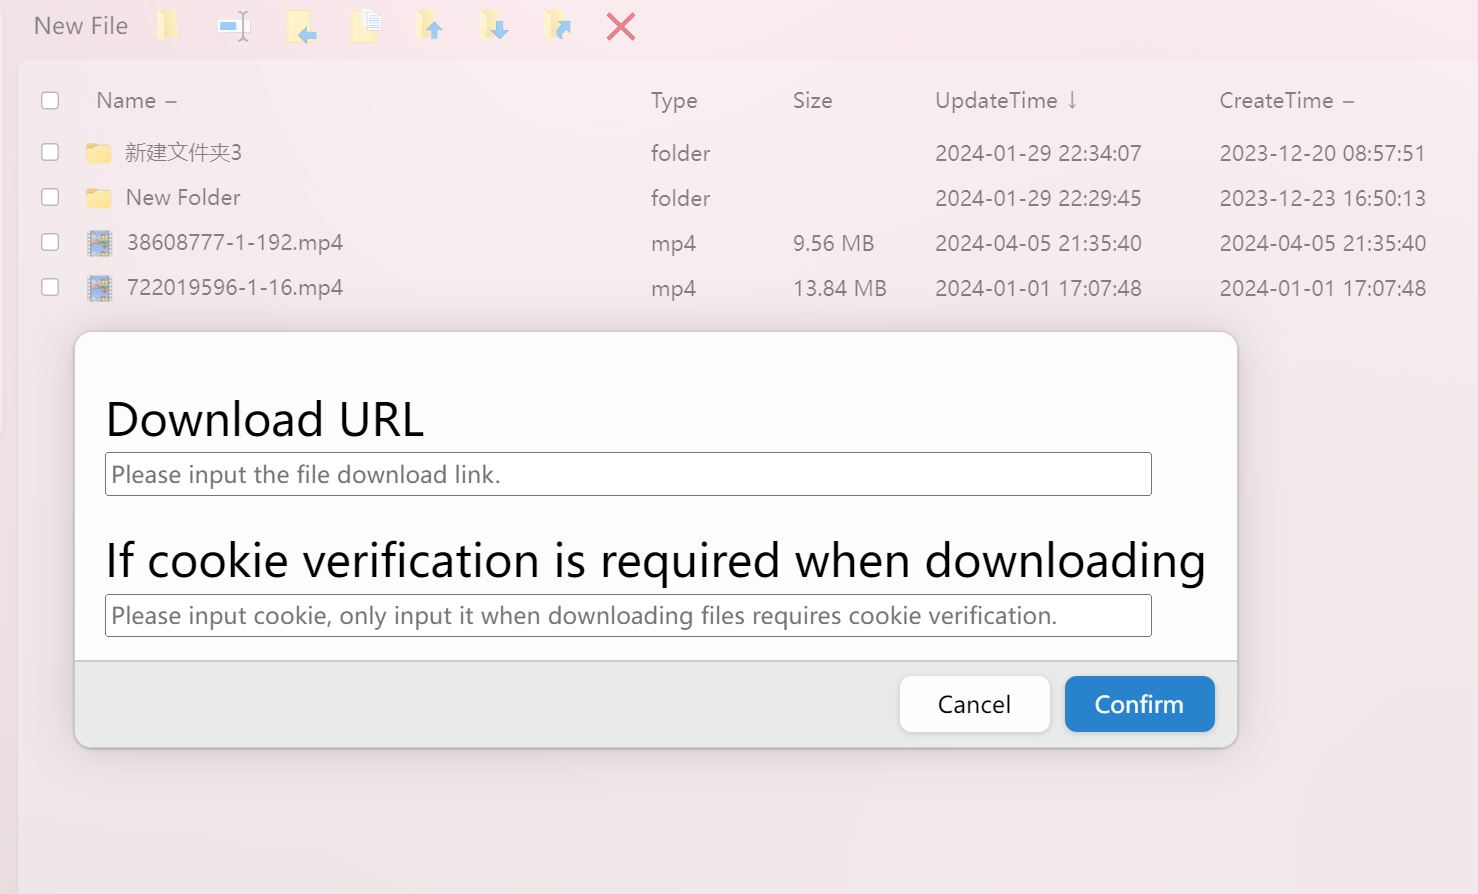Click the Share folder icon
This screenshot has height=894, width=1478.
coord(557,26)
